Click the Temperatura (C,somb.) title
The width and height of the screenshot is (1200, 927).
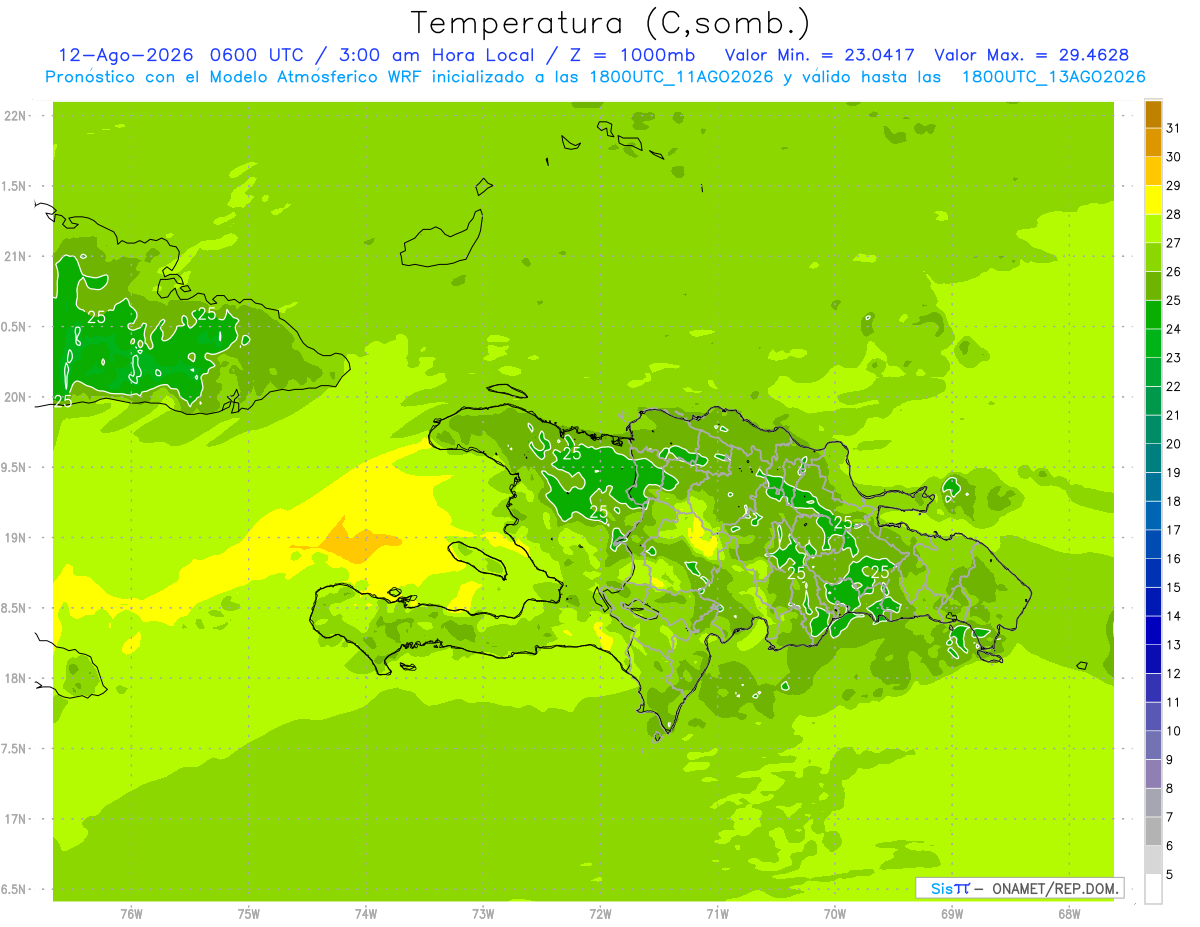tap(610, 22)
